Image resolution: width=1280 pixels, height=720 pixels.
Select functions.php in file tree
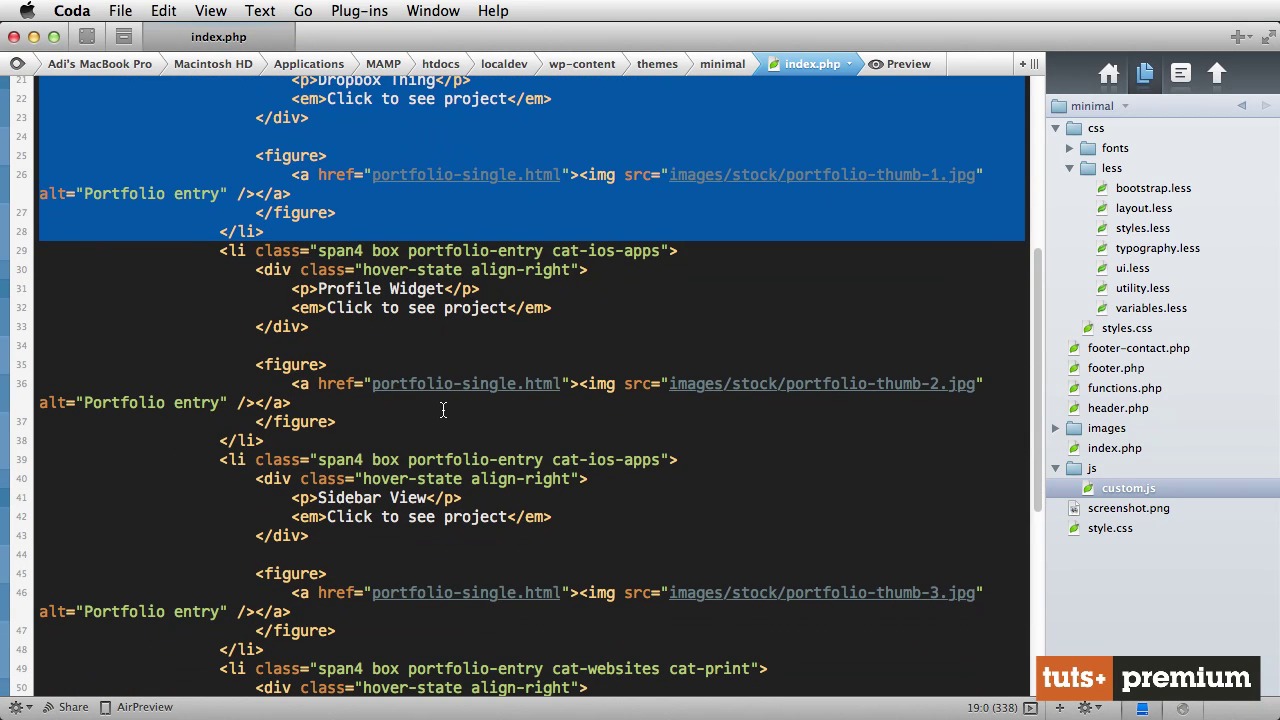(x=1125, y=388)
